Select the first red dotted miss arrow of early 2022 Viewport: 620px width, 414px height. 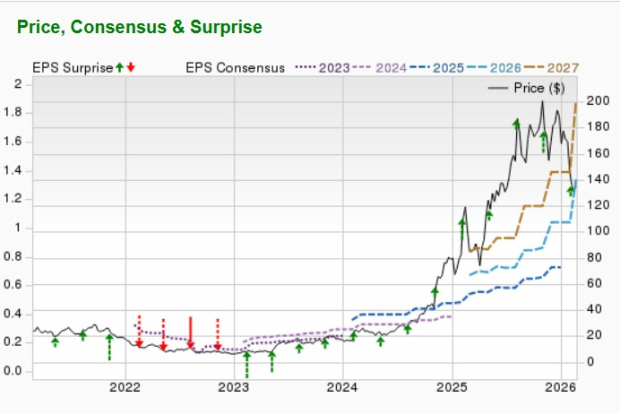pos(139,331)
